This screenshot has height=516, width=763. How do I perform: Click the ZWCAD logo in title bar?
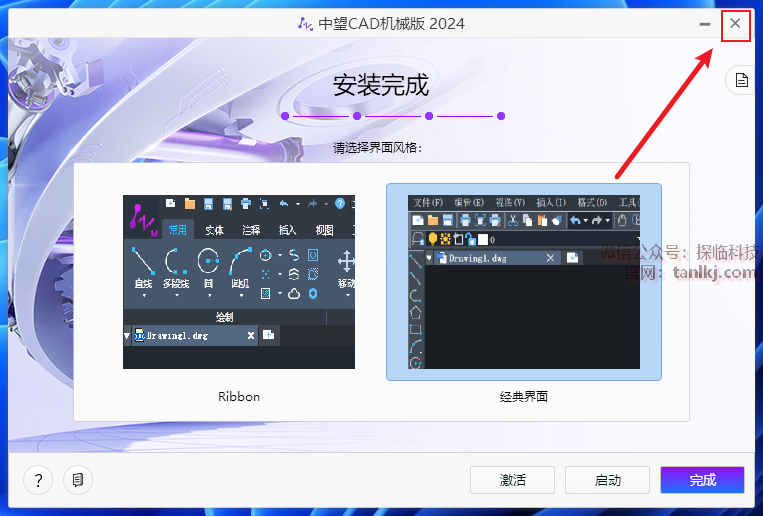click(306, 23)
